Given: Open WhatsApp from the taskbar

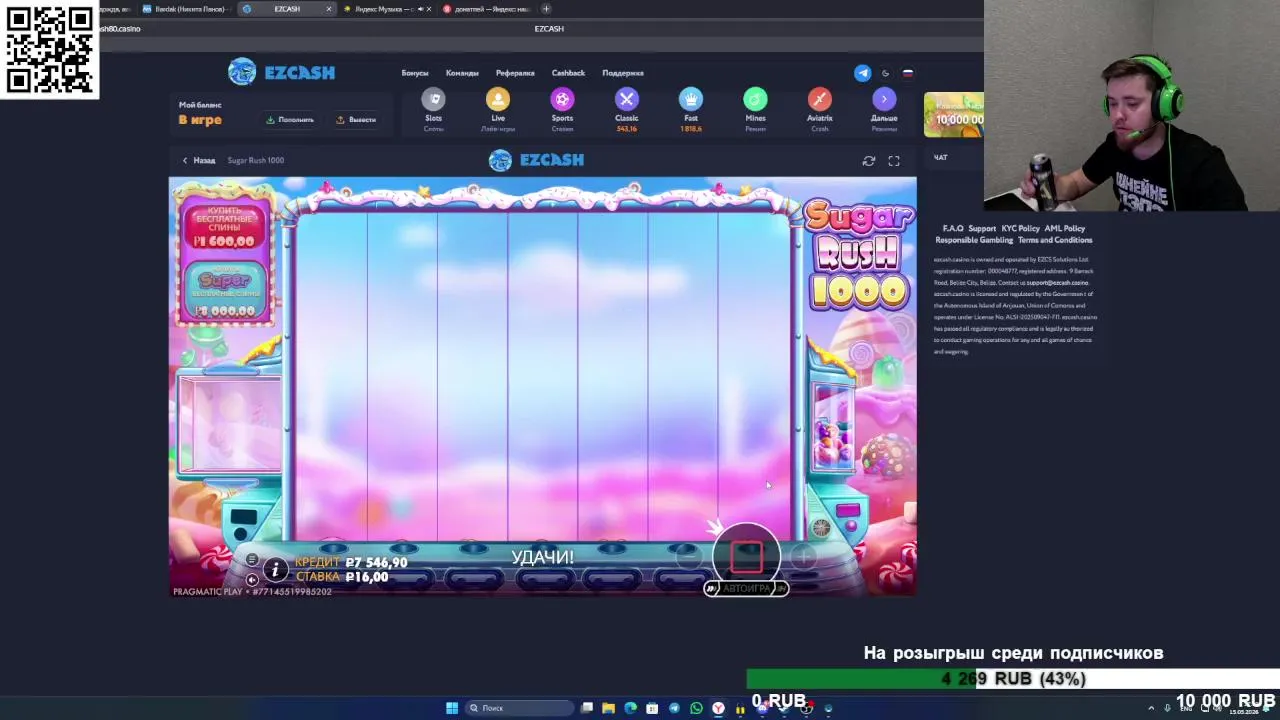Looking at the screenshot, I should (x=696, y=708).
